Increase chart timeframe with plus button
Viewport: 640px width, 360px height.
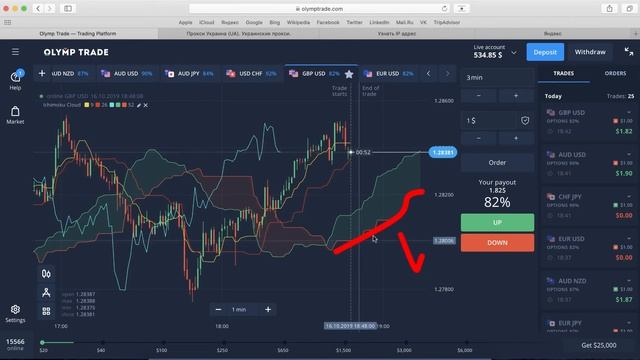pyautogui.click(x=268, y=309)
